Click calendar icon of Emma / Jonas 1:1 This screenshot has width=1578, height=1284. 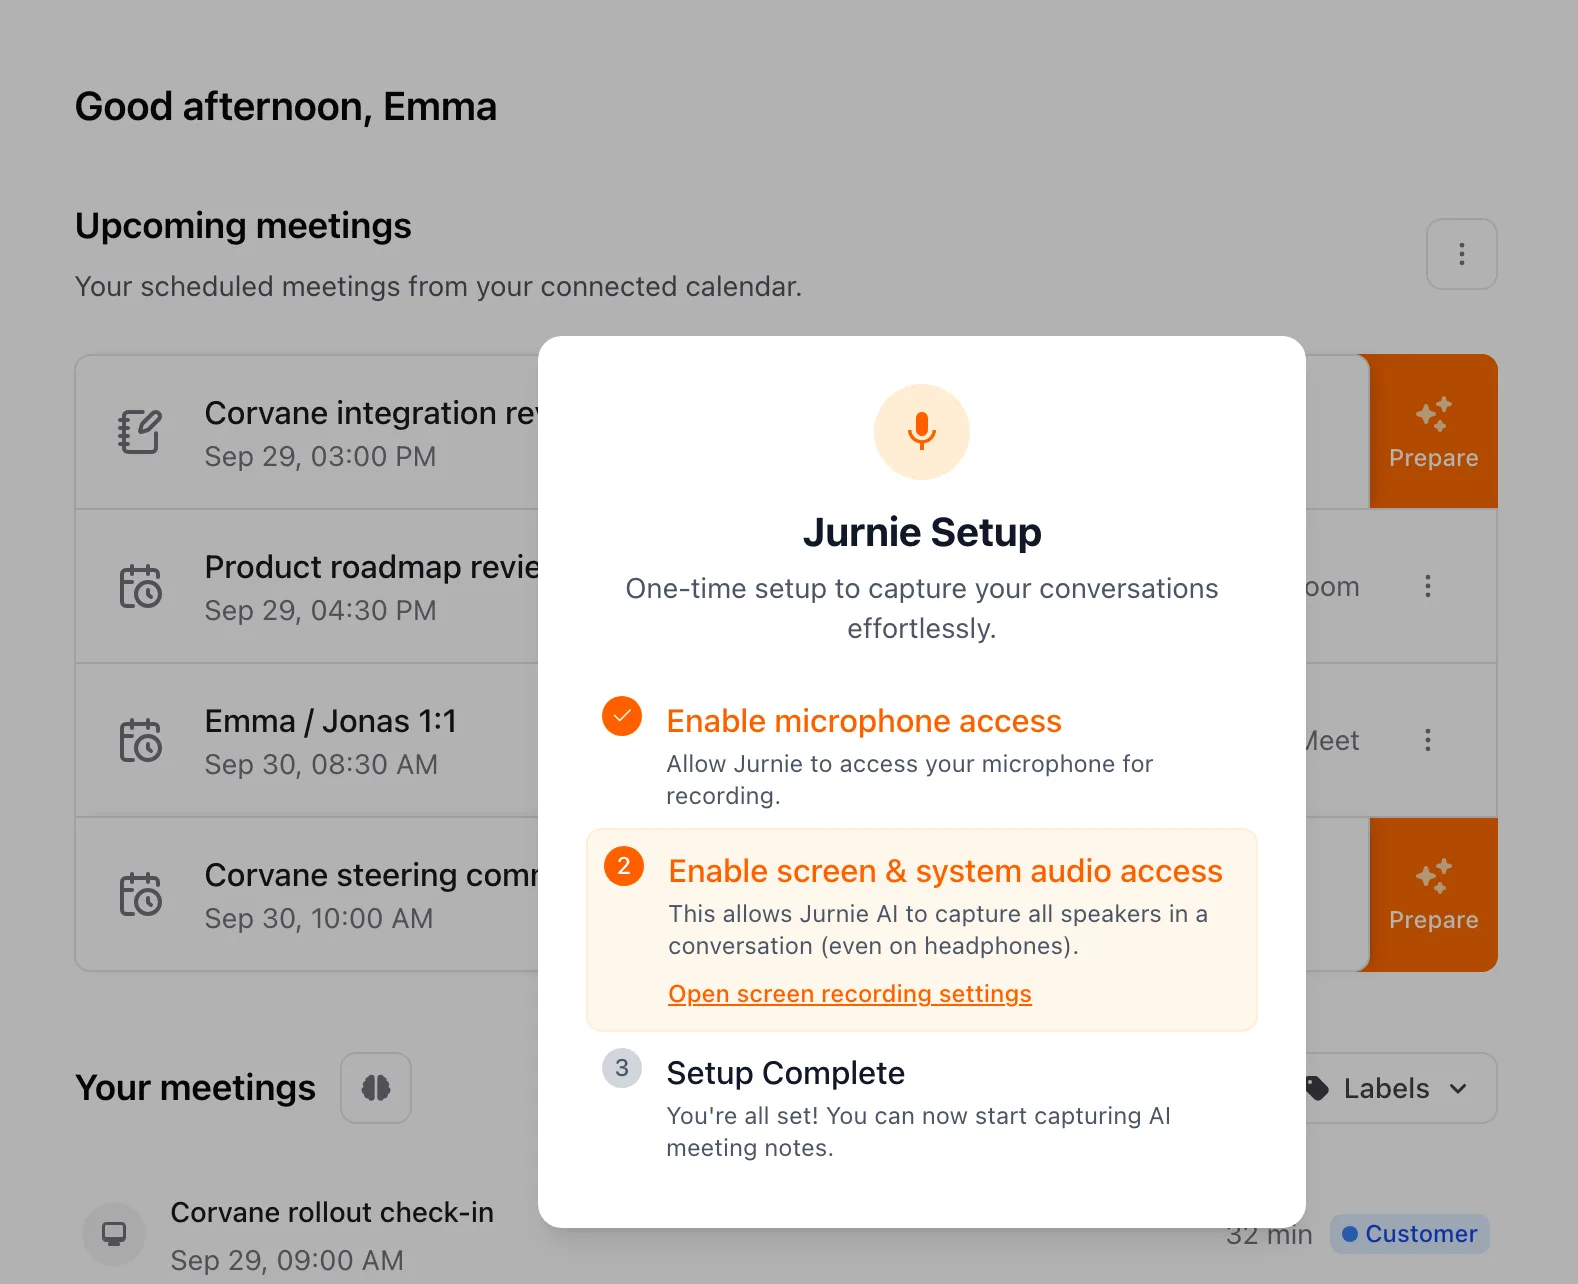point(140,740)
